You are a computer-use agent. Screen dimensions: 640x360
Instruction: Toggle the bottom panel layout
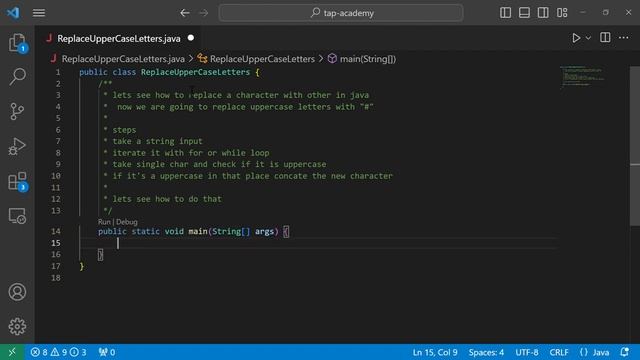[524, 13]
